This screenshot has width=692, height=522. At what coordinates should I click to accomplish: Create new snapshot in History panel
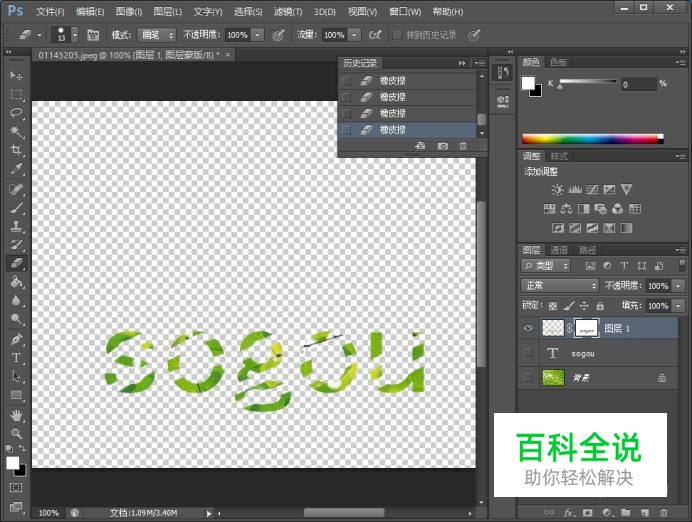[x=442, y=146]
